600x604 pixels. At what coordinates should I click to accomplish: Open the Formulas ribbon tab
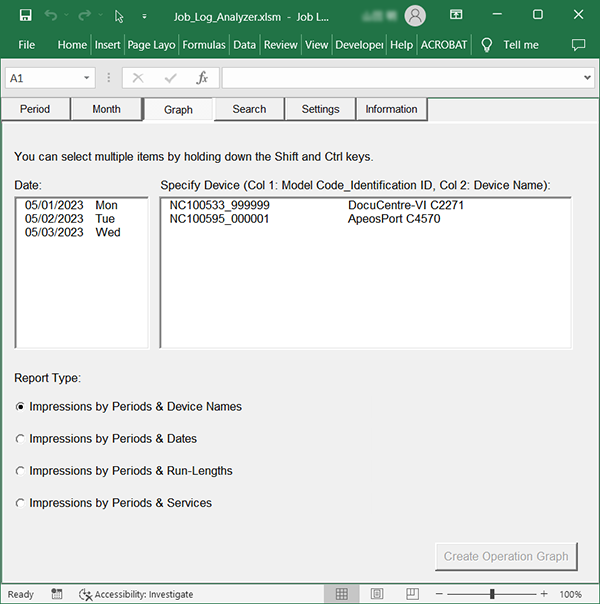[204, 45]
